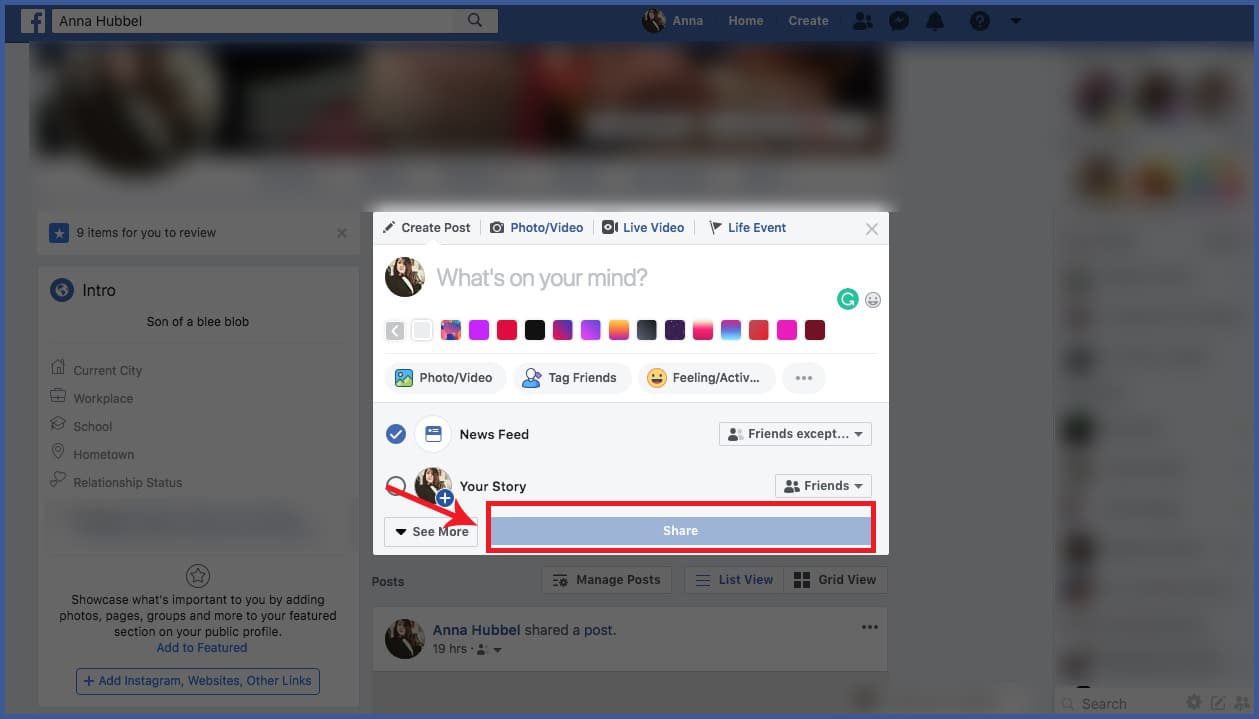The height and width of the screenshot is (719, 1259).
Task: Open the post audience dropdown beside 19 hrs
Action: (488, 650)
